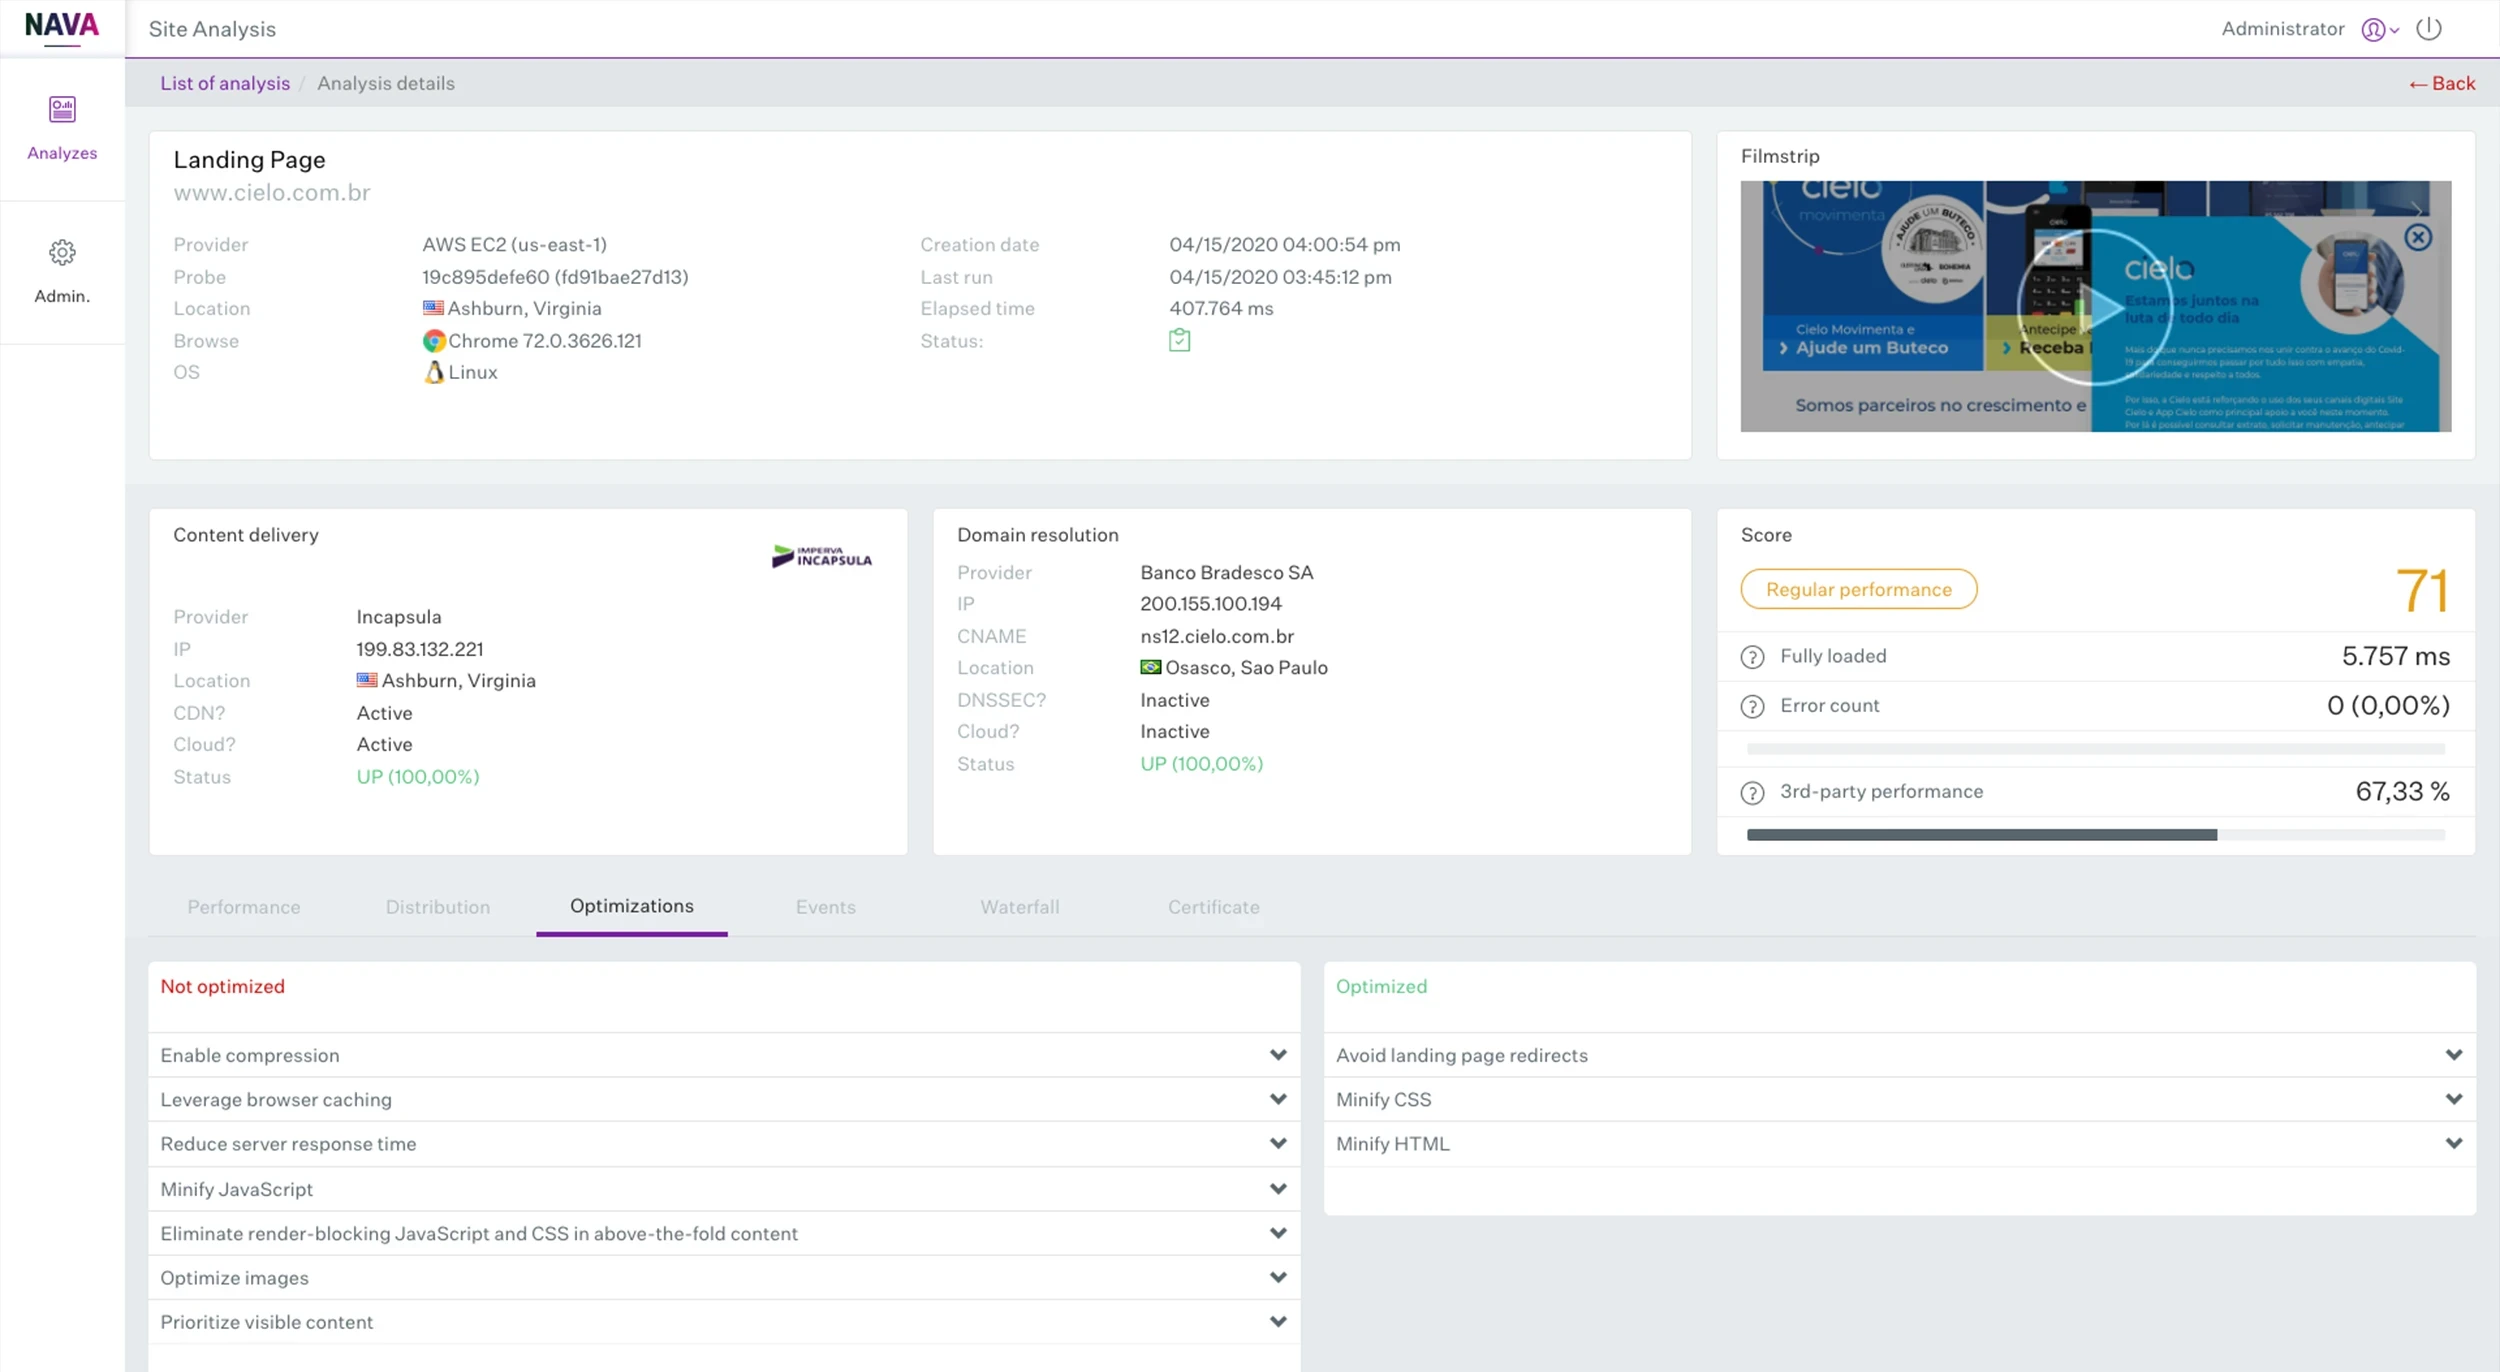Image resolution: width=2500 pixels, height=1372 pixels.
Task: Expand the Enable compression item
Action: pyautogui.click(x=724, y=1055)
